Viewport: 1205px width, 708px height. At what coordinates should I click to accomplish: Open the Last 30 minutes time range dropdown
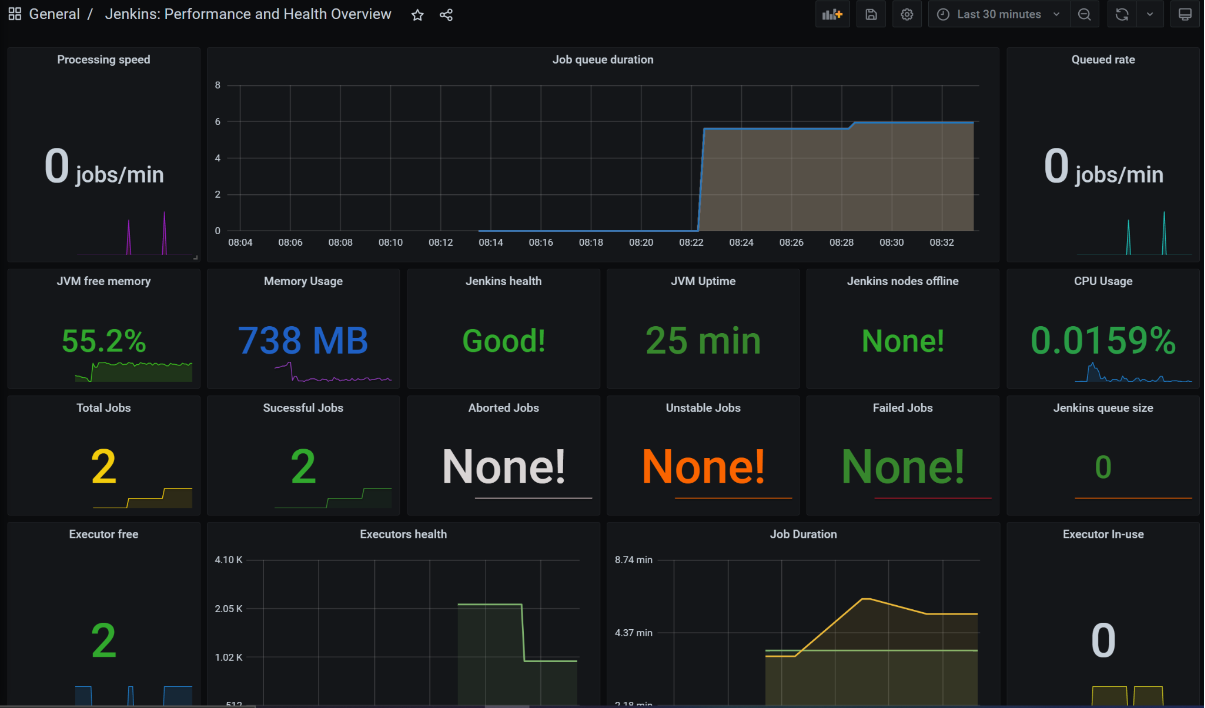coord(998,14)
